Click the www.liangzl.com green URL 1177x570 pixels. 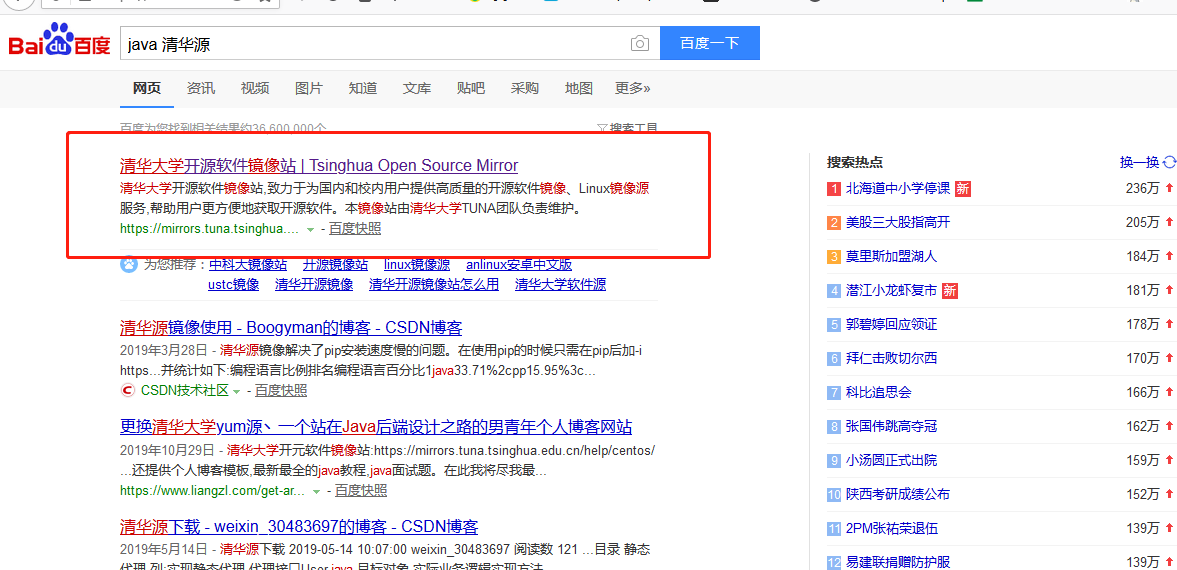(212, 490)
